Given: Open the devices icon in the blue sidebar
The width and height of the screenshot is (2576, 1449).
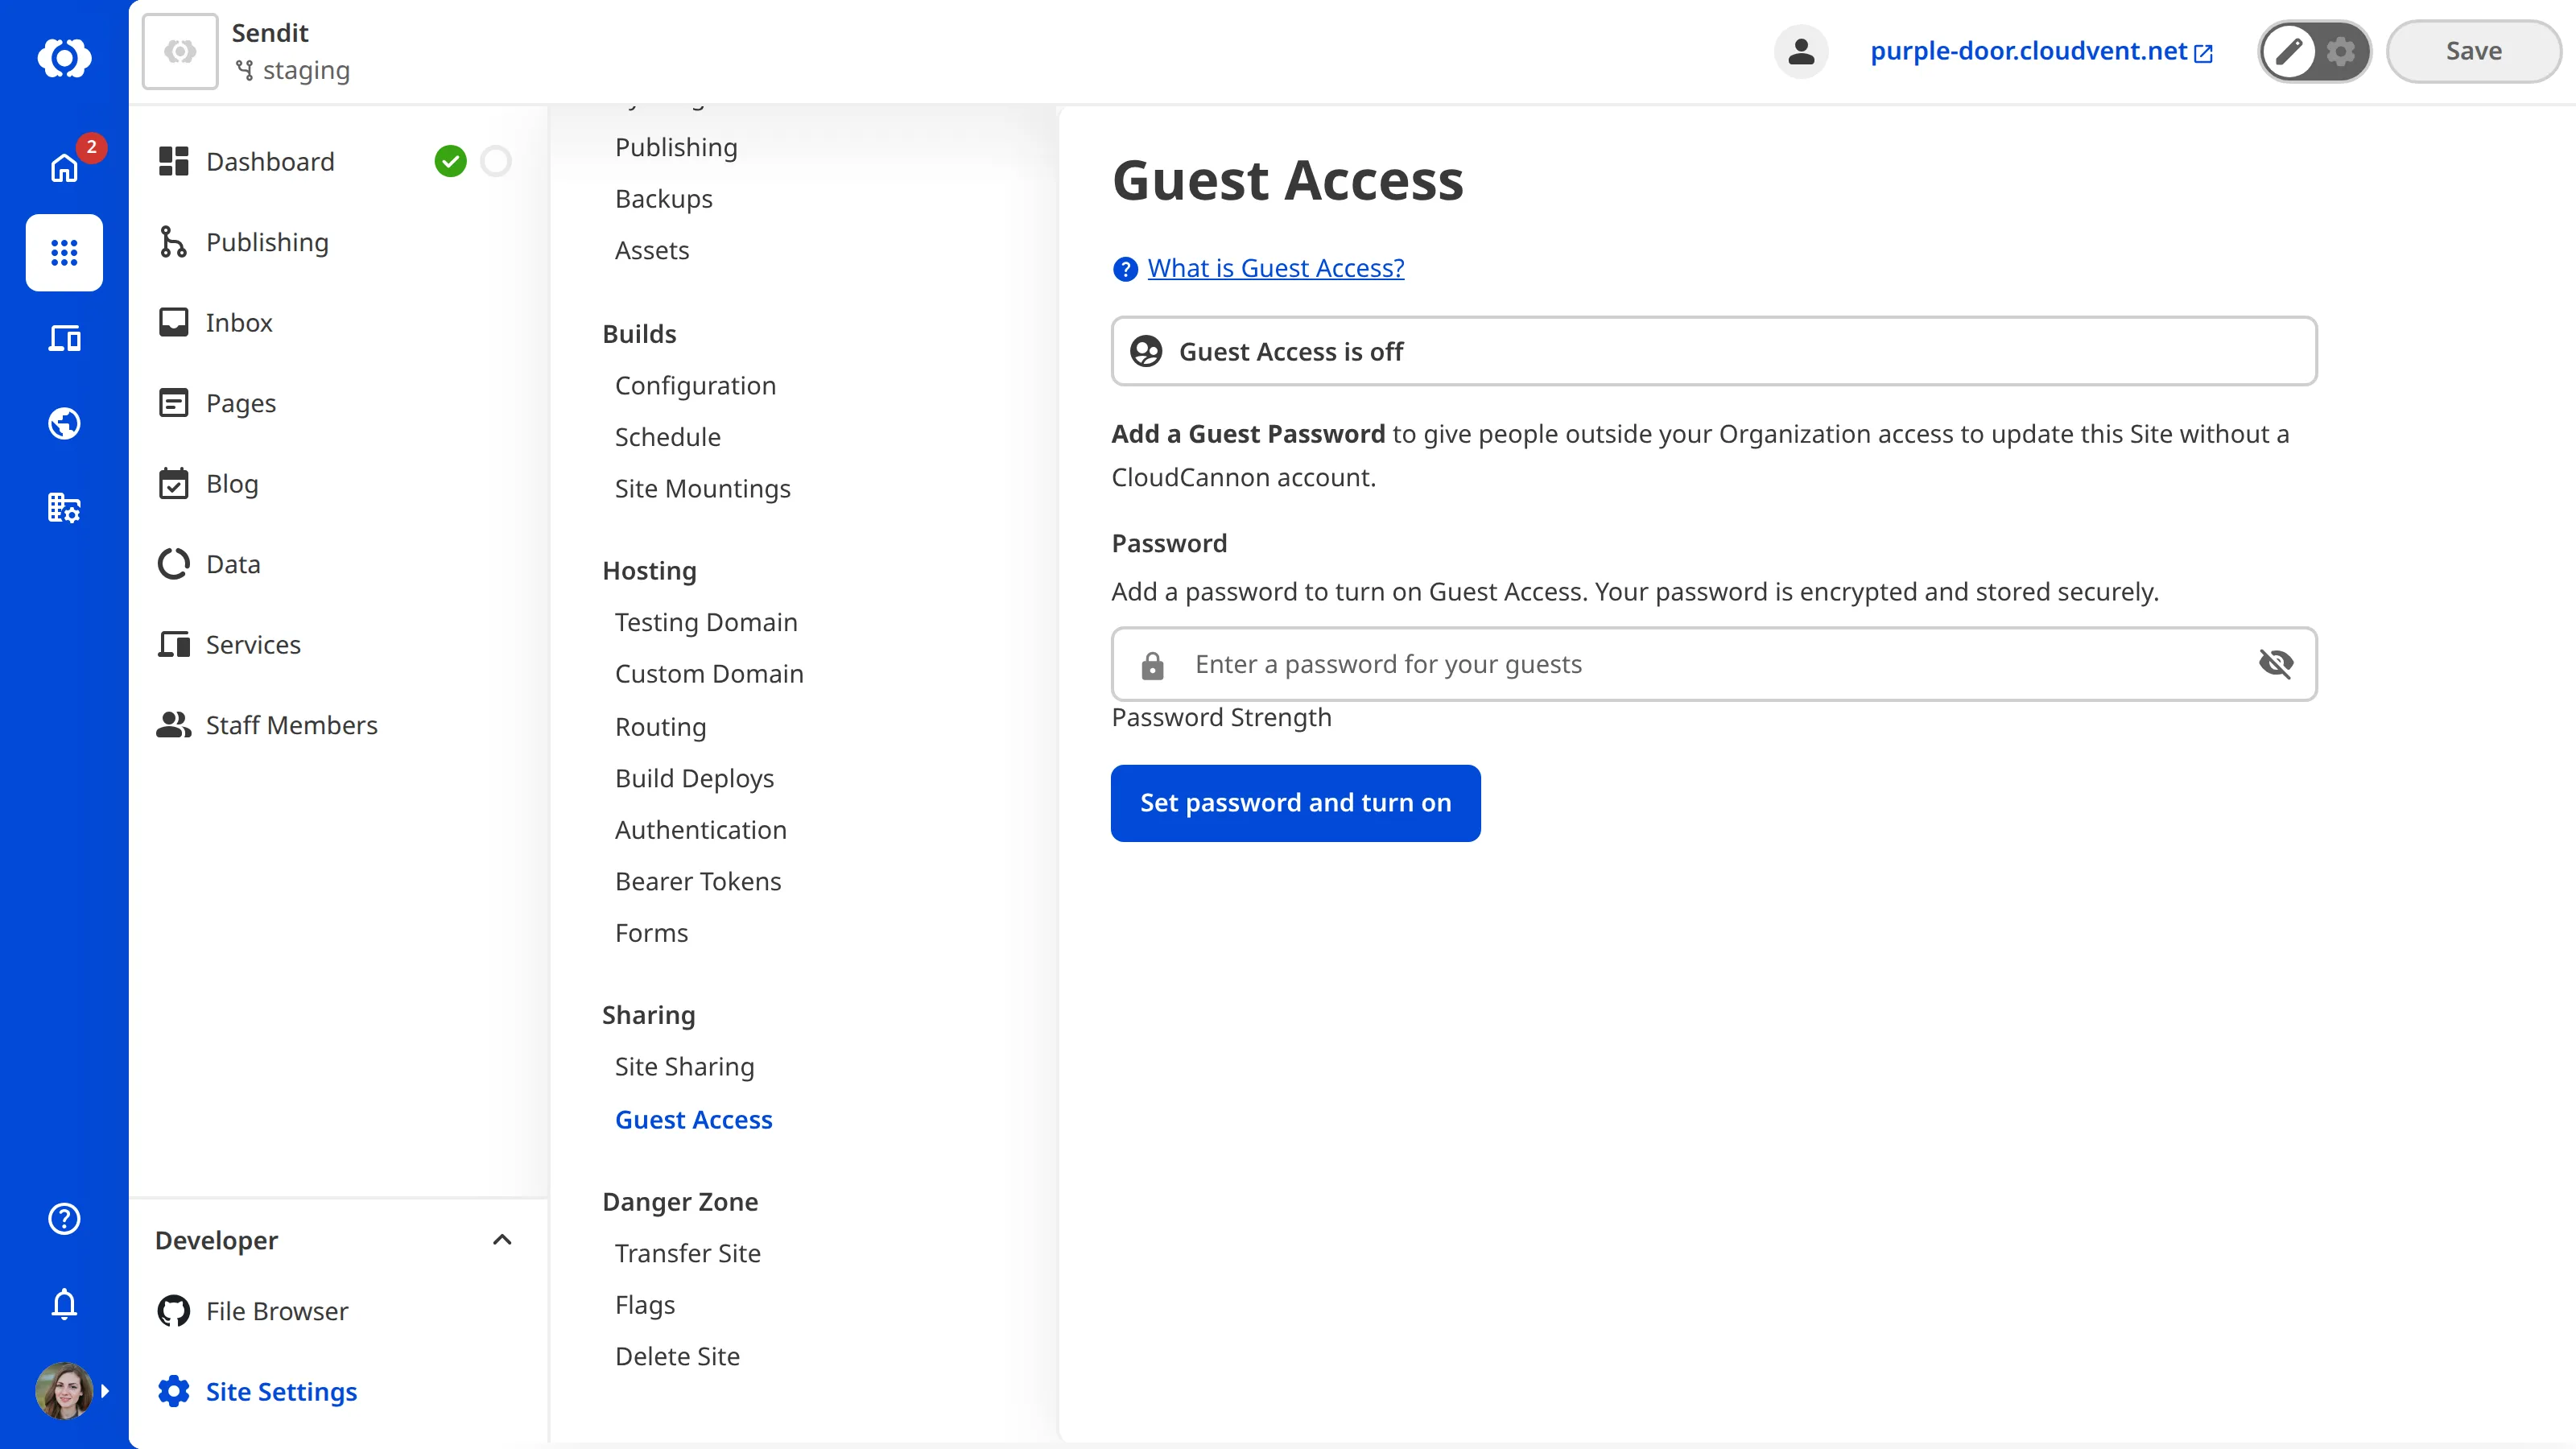Looking at the screenshot, I should tap(64, 338).
